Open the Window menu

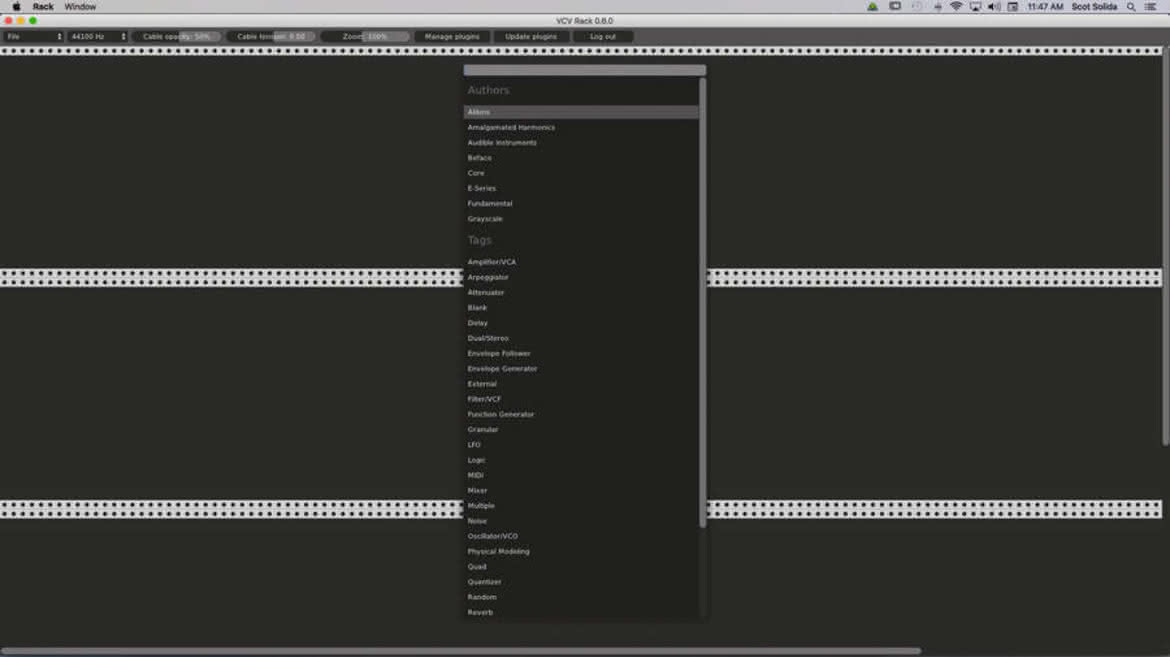[x=80, y=7]
